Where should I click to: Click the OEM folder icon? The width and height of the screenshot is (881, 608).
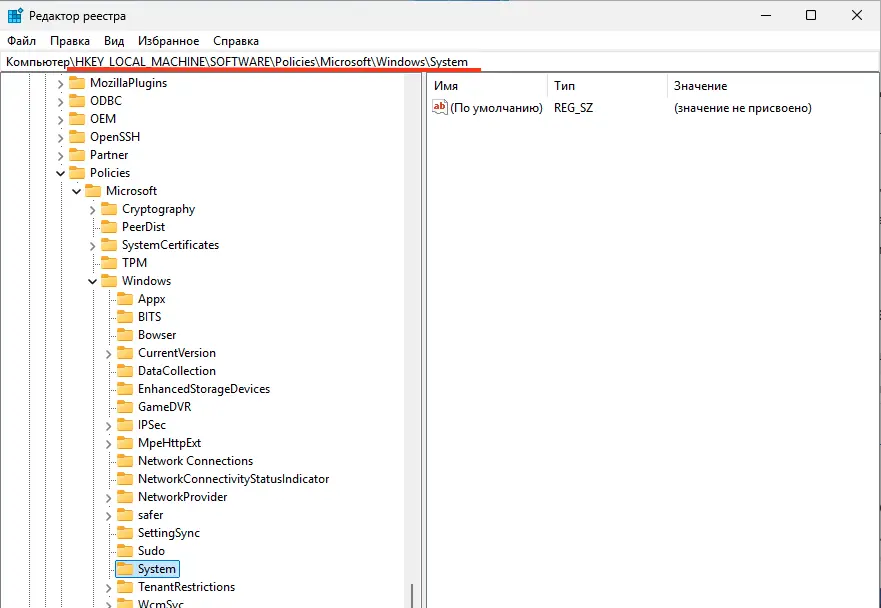(76, 119)
